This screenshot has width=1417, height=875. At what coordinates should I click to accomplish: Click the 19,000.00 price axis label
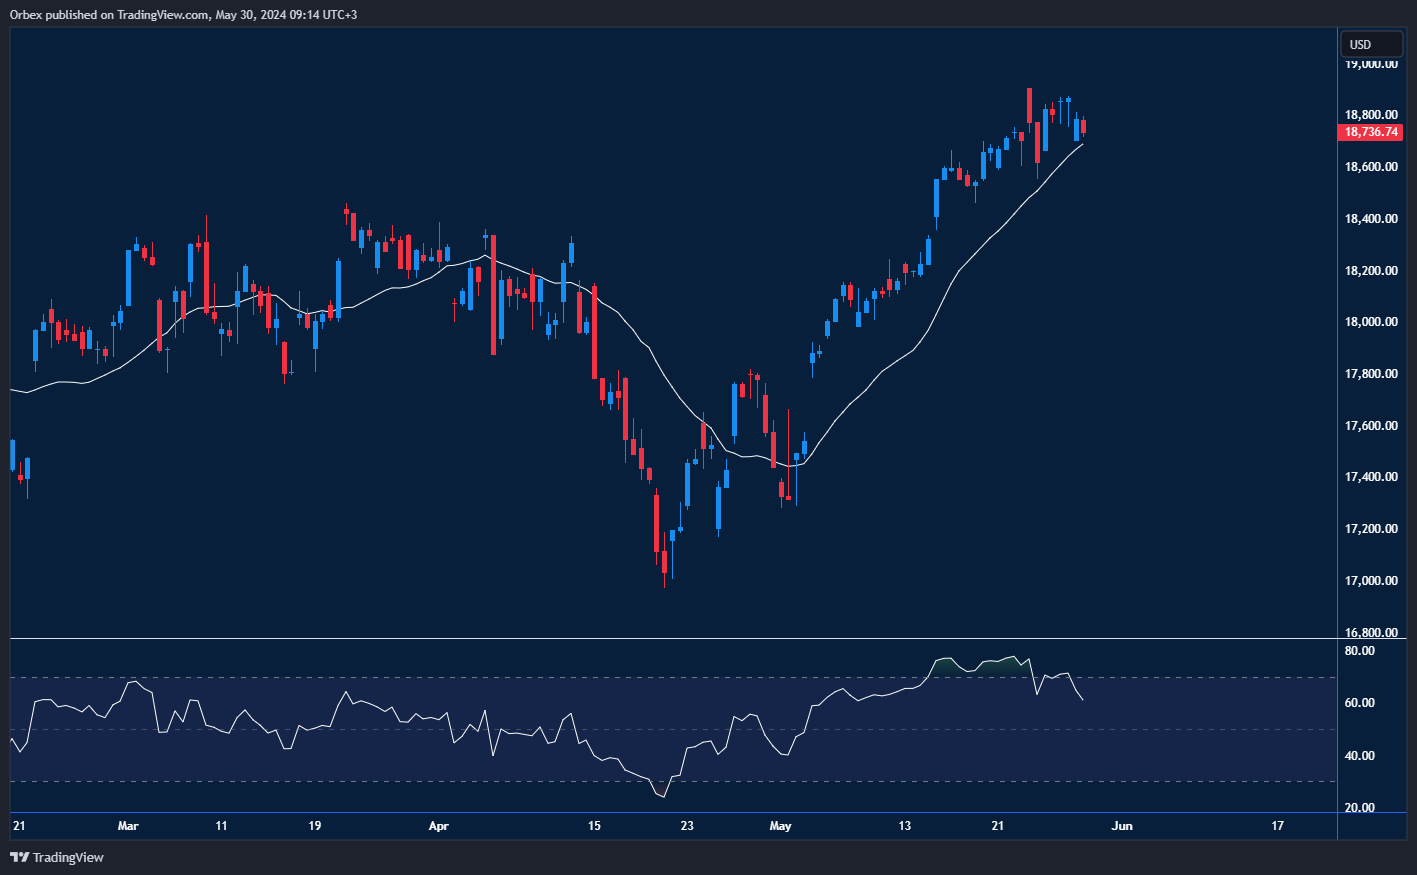pos(1370,64)
